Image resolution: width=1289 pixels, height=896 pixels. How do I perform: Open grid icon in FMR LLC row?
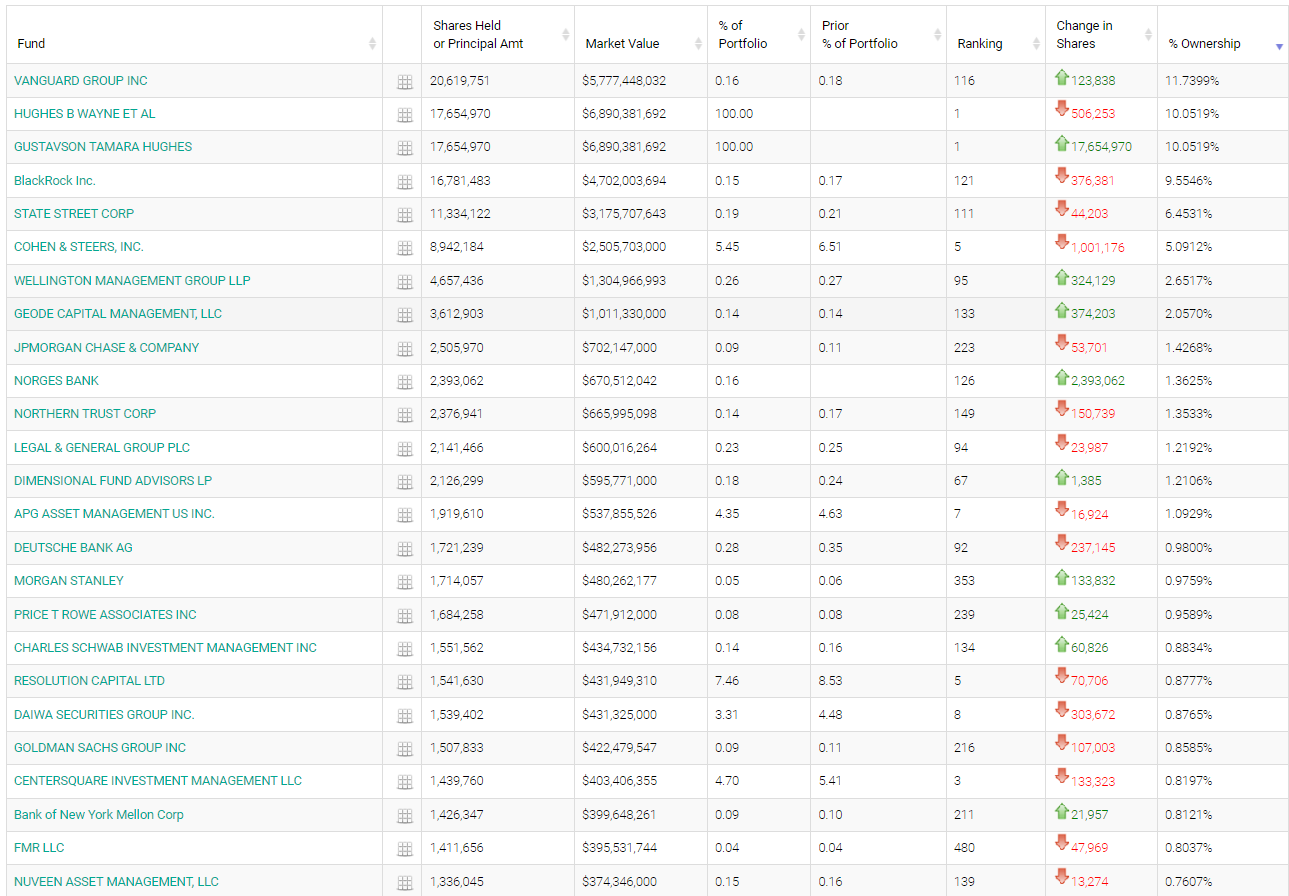(405, 849)
